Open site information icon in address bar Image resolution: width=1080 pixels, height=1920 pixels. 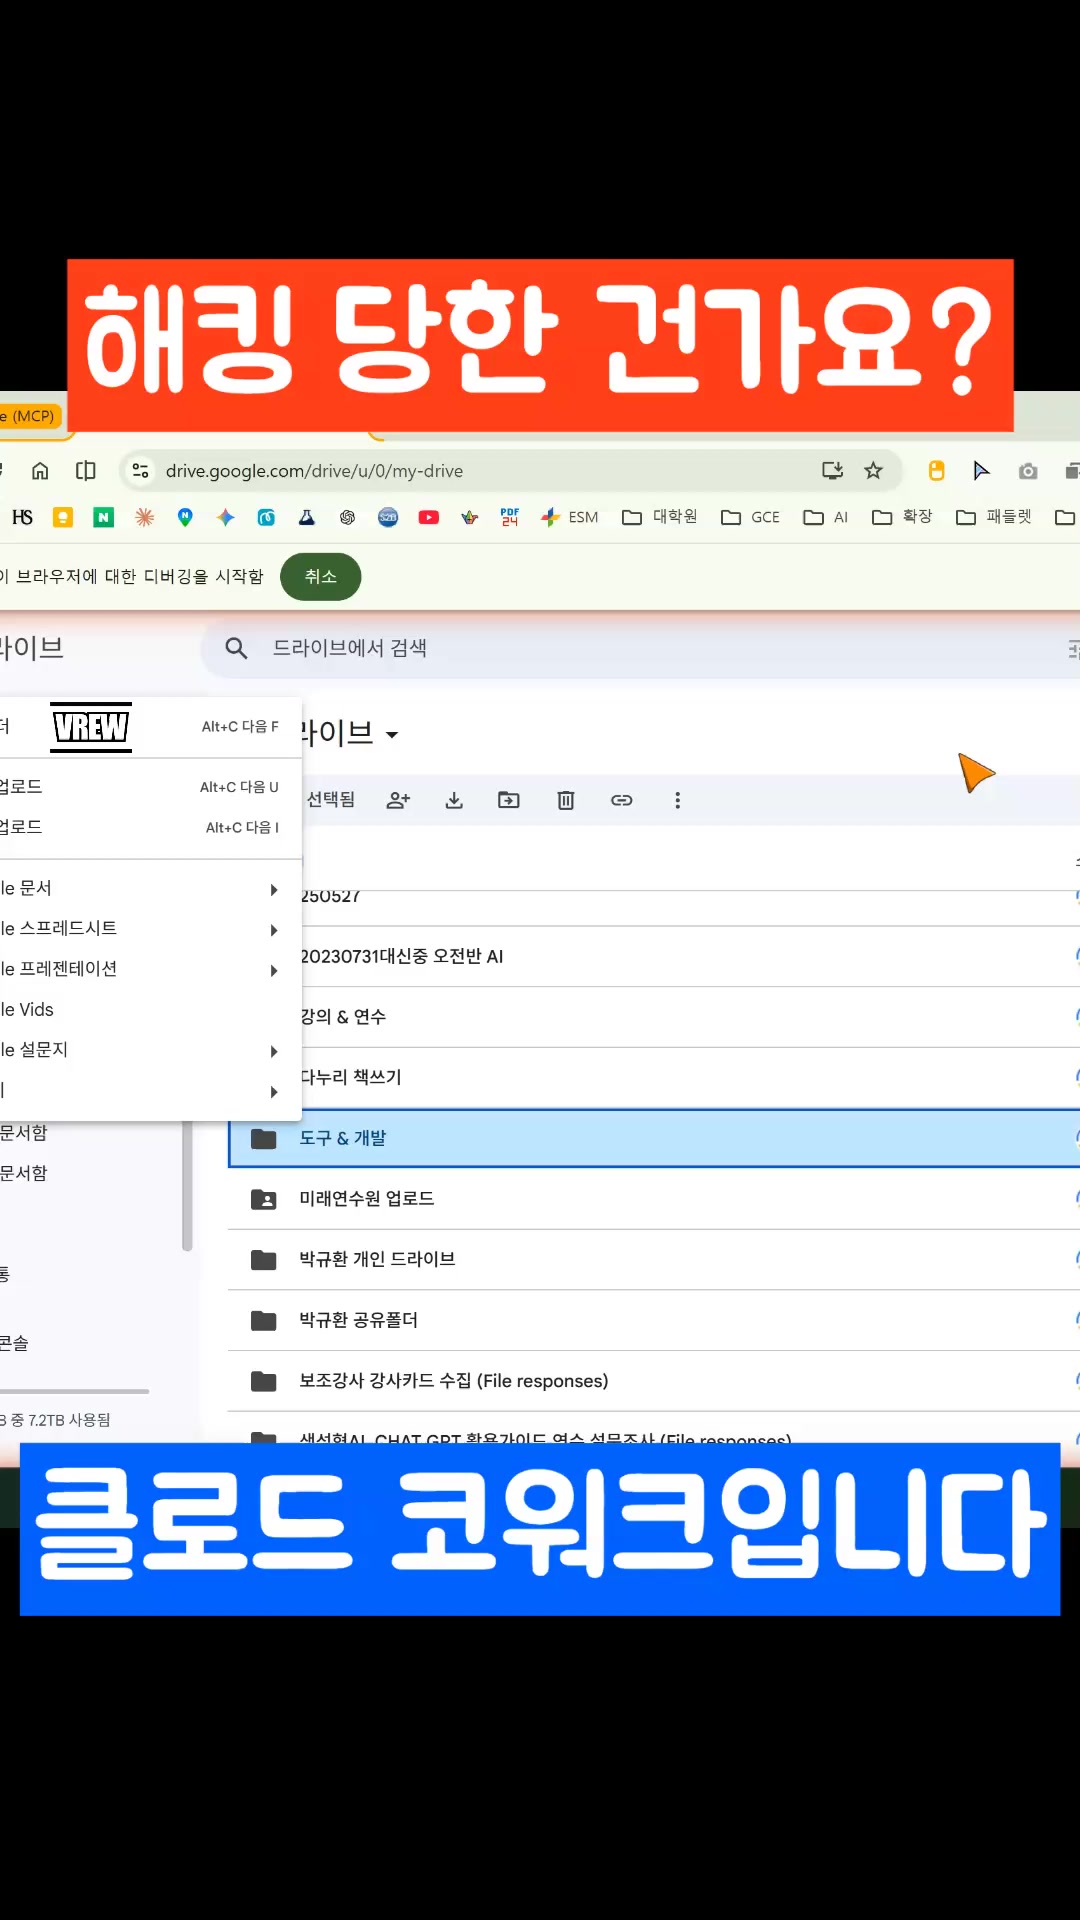point(140,471)
